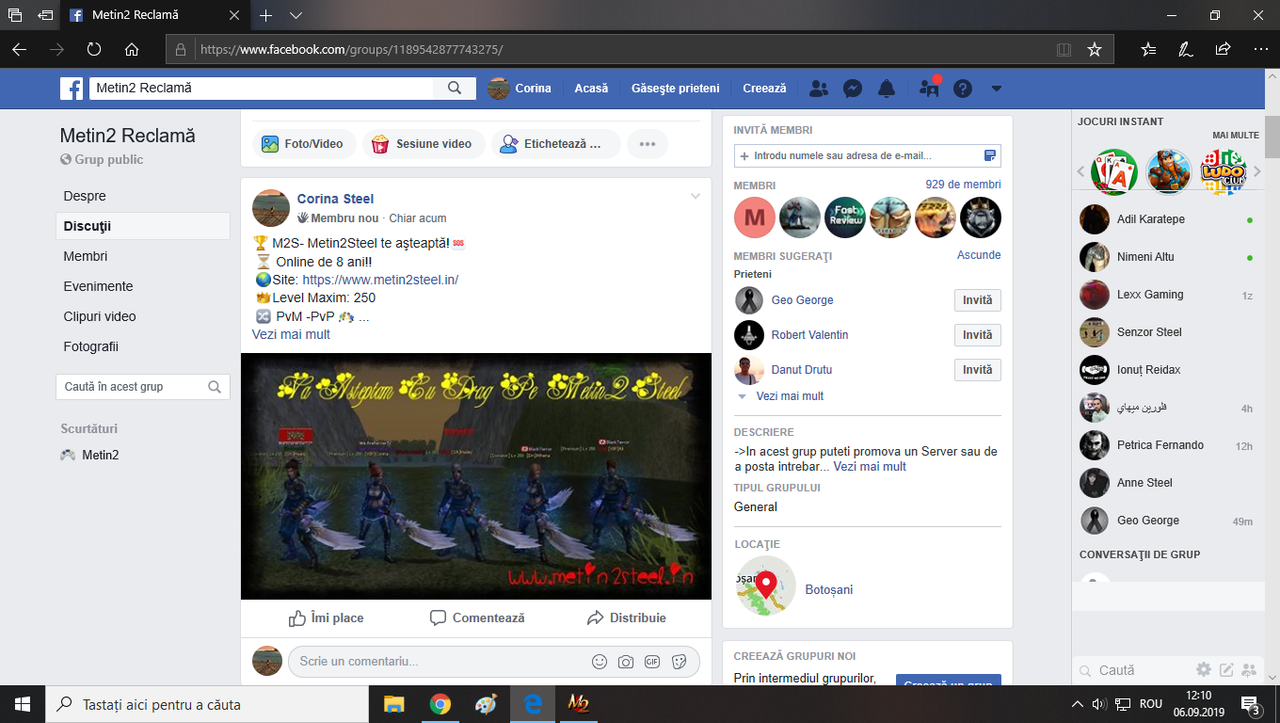Open Messenger icon in top bar
Viewport: 1280px width, 723px height.
pyautogui.click(x=852, y=88)
